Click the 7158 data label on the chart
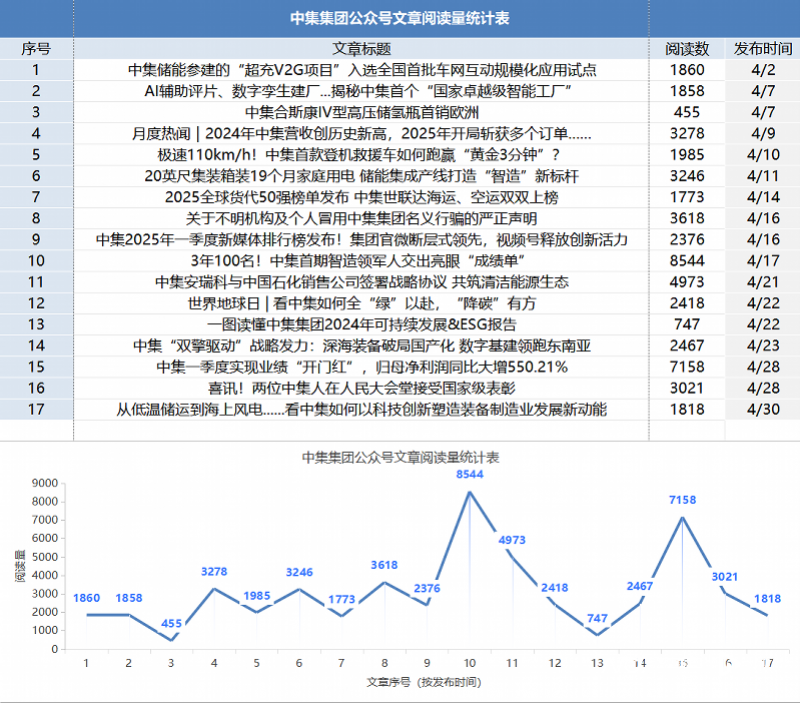Image resolution: width=800 pixels, height=703 pixels. 682,500
